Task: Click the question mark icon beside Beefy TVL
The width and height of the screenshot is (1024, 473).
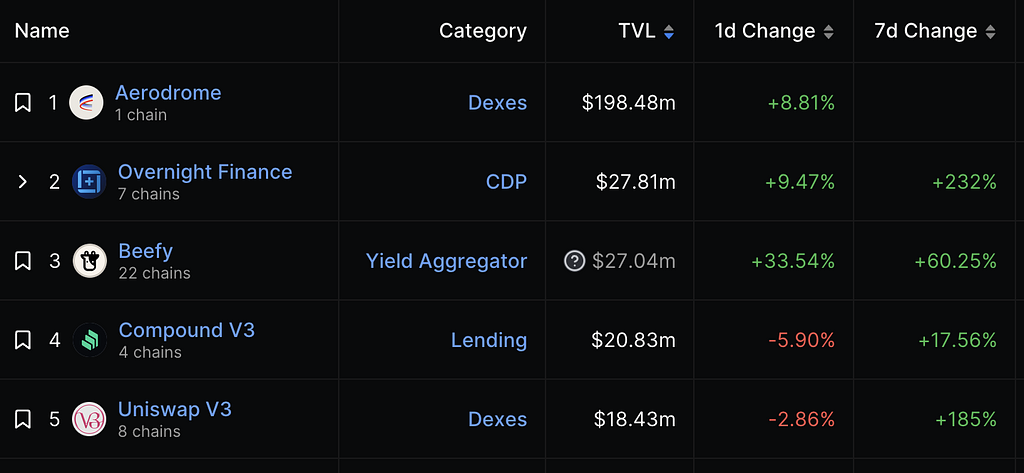Action: pyautogui.click(x=574, y=261)
